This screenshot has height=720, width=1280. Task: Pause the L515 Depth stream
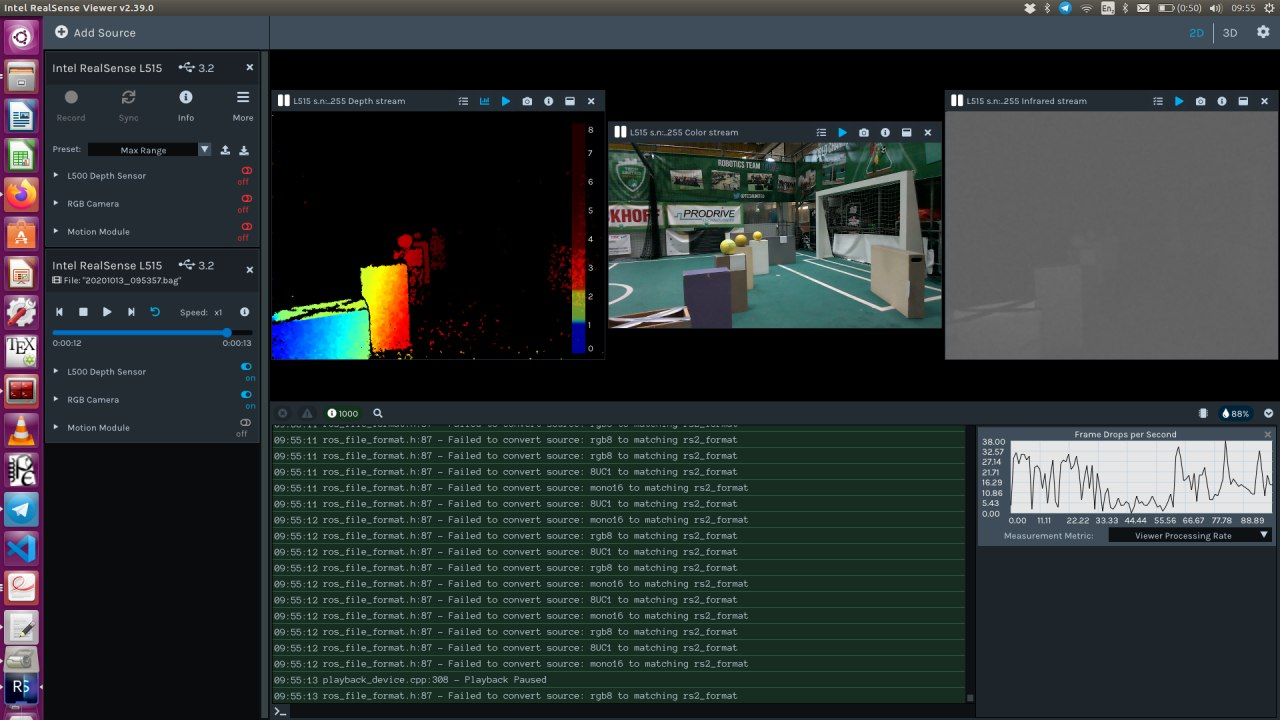tap(506, 100)
